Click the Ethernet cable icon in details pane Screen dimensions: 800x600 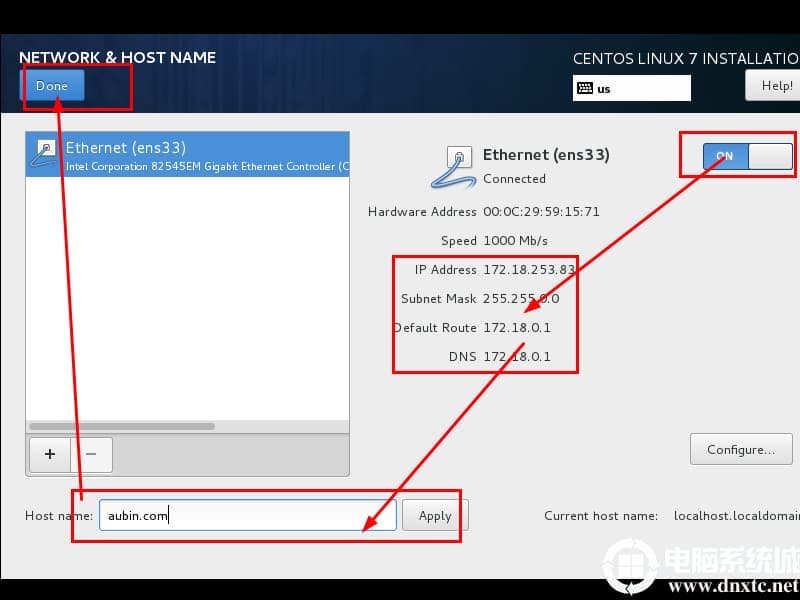click(x=453, y=167)
